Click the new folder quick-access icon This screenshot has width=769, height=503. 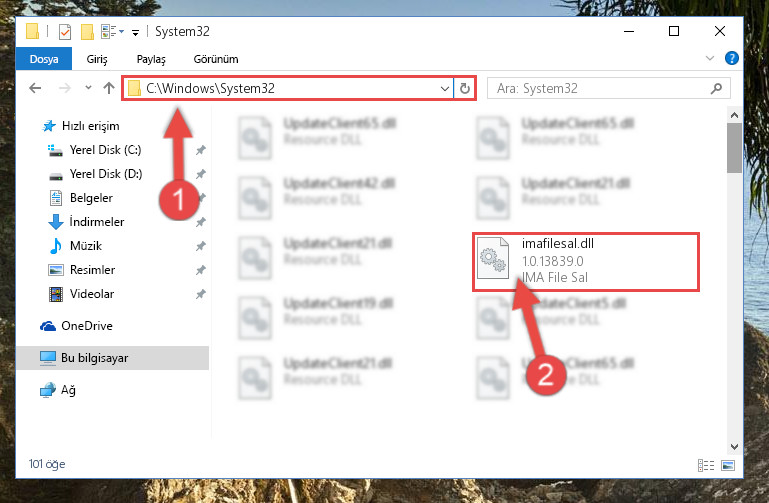[x=87, y=32]
